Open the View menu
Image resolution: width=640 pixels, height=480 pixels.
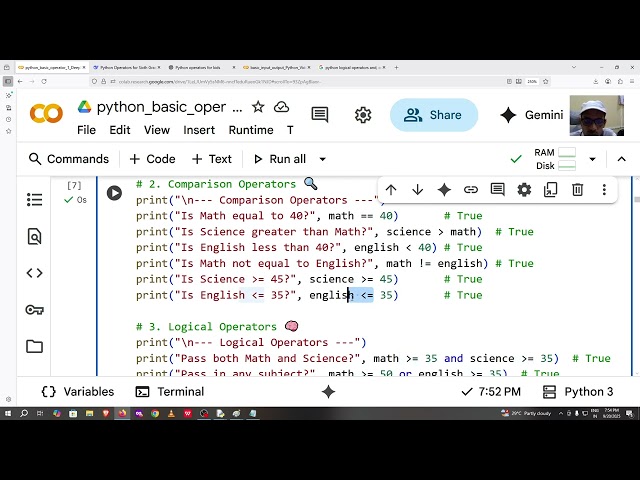click(x=157, y=130)
